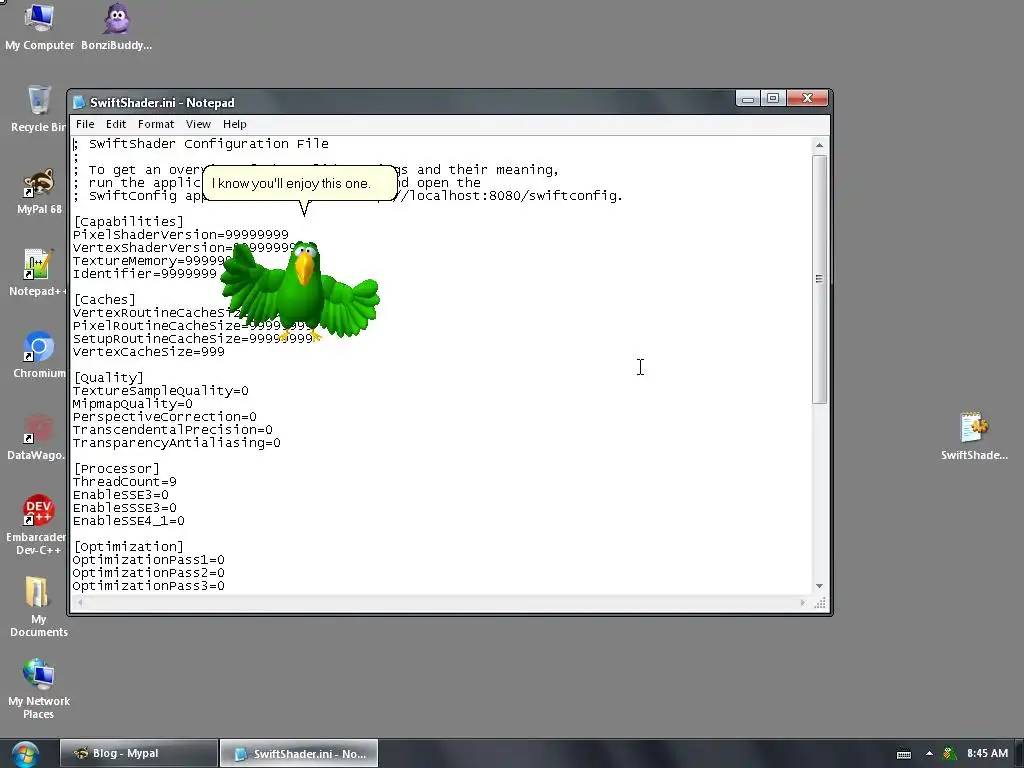Click the 'SwiftShader Configuration File' comment line
1024x768 pixels.
coord(200,144)
